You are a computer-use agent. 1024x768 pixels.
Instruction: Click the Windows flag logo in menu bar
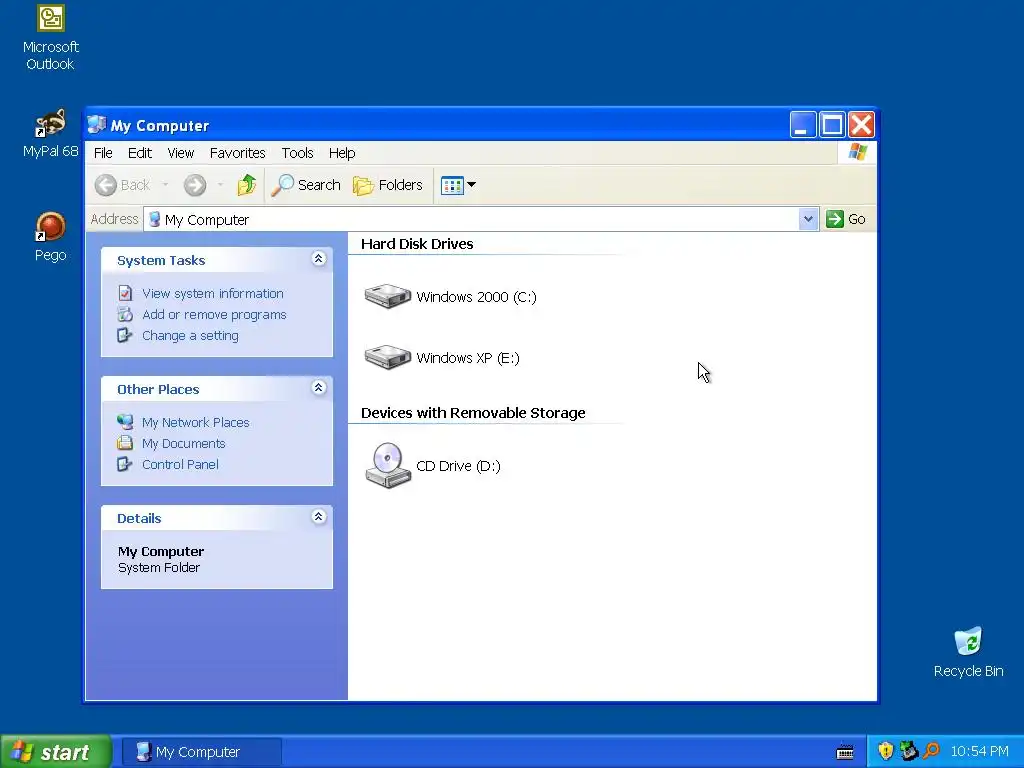pos(857,153)
